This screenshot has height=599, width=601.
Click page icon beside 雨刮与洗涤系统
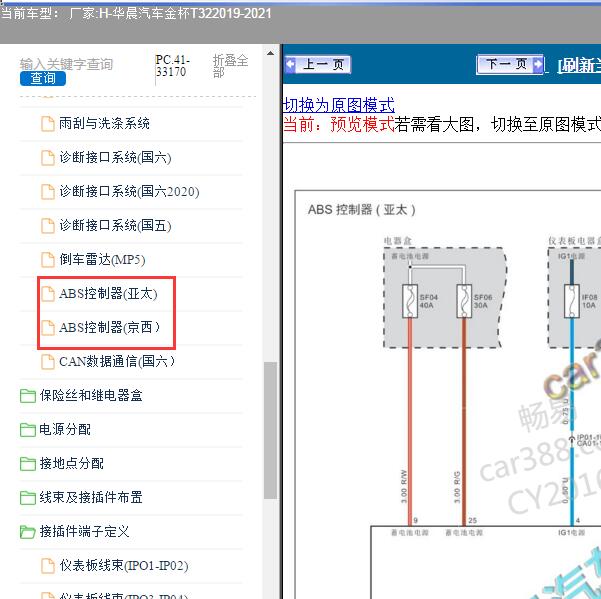(48, 124)
